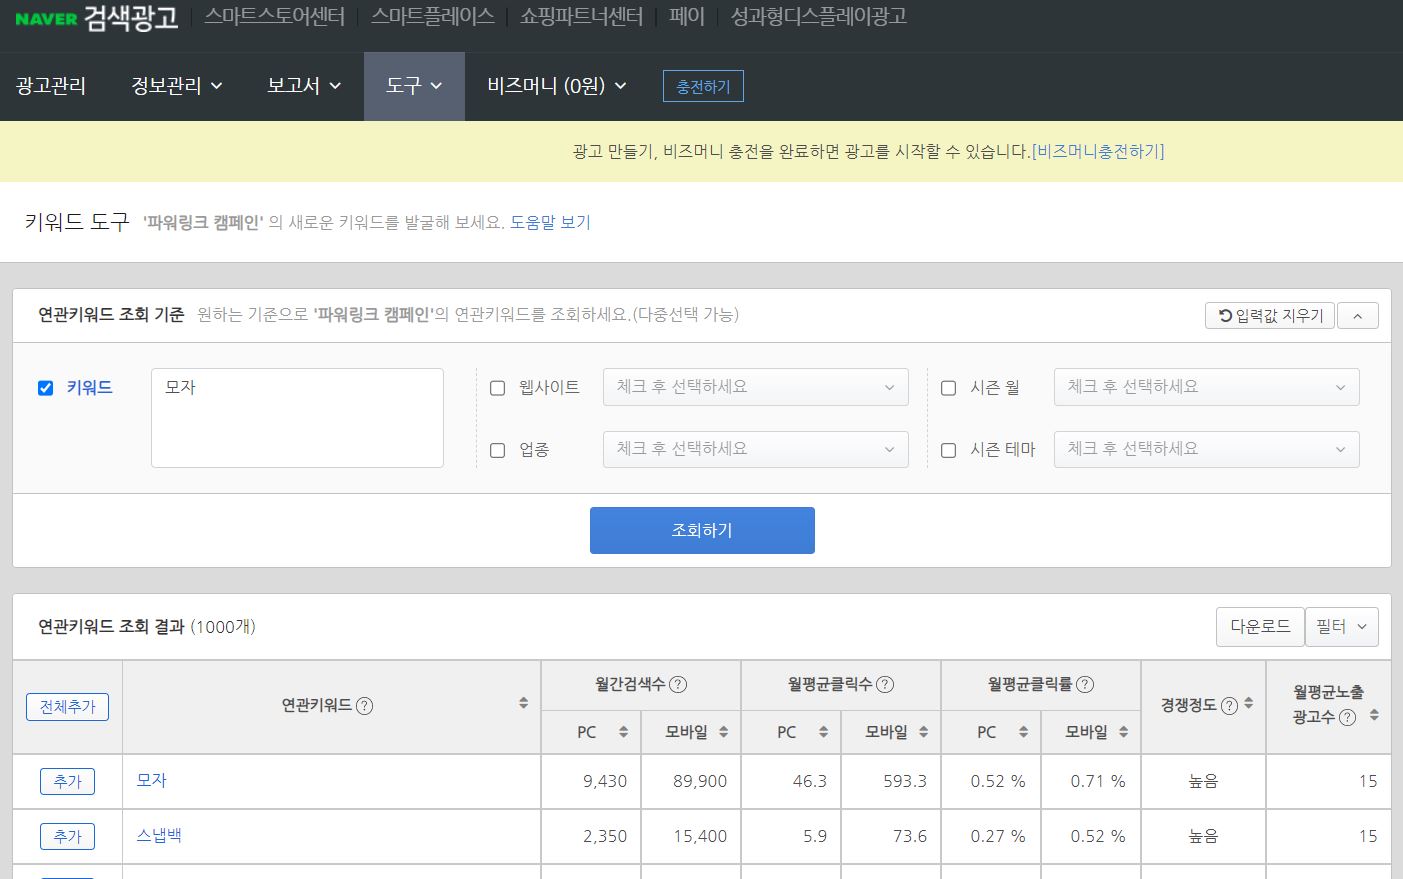
Task: Click help icon next to 연관키워드 header
Action: [365, 706]
